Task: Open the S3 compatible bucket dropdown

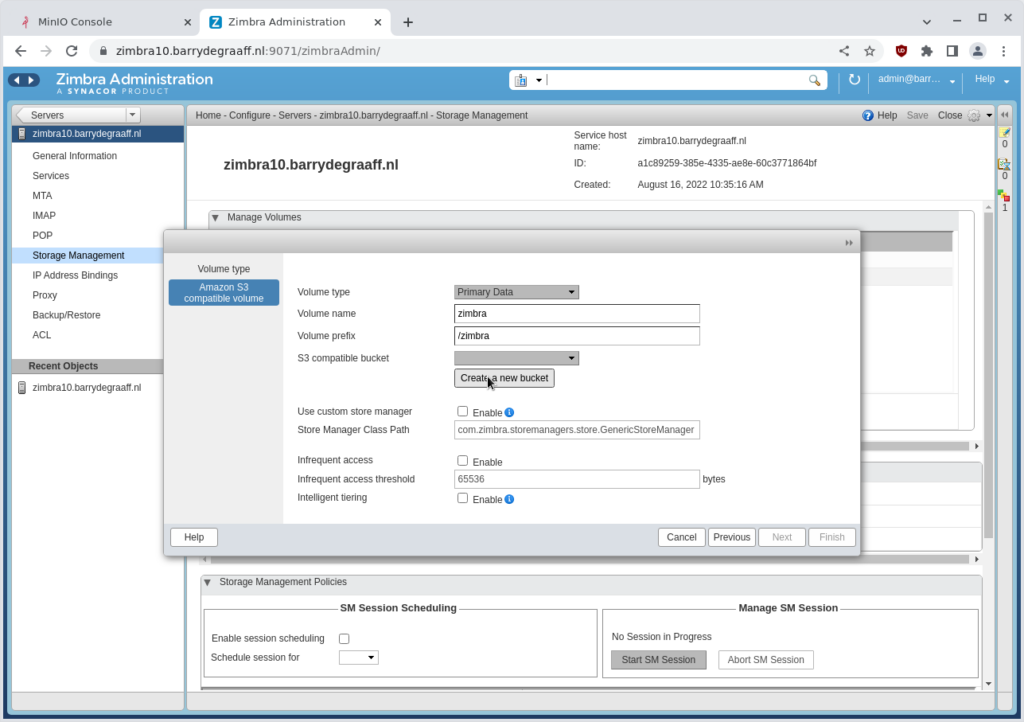Action: point(516,358)
